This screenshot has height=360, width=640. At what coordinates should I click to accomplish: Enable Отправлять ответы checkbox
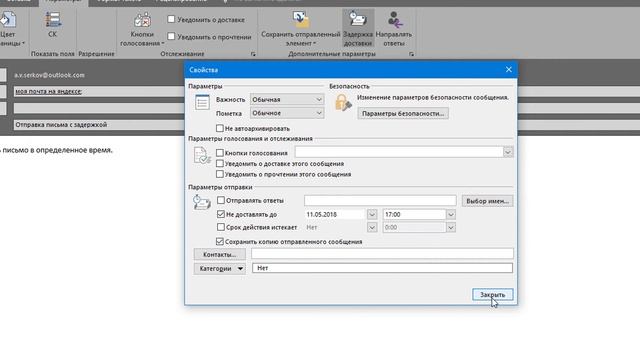pos(221,200)
